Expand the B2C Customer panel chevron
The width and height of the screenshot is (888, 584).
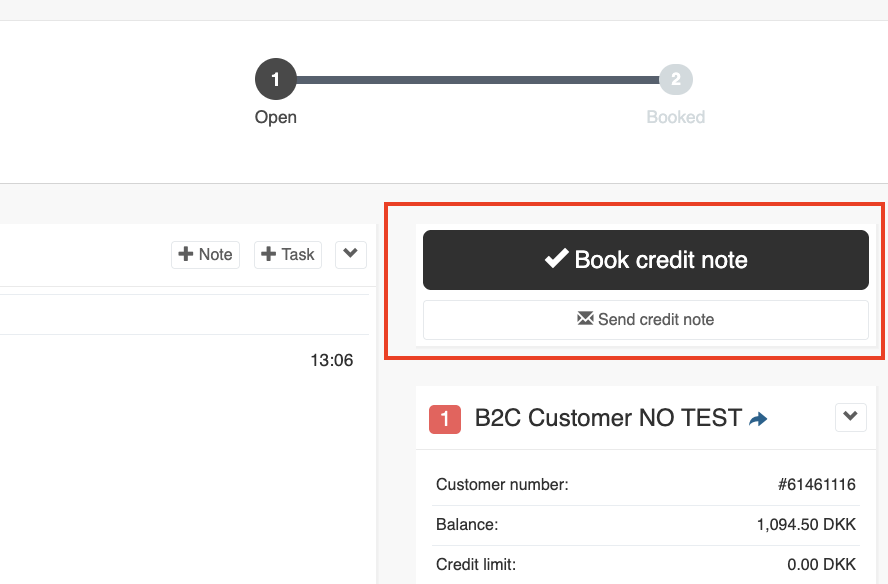(851, 417)
